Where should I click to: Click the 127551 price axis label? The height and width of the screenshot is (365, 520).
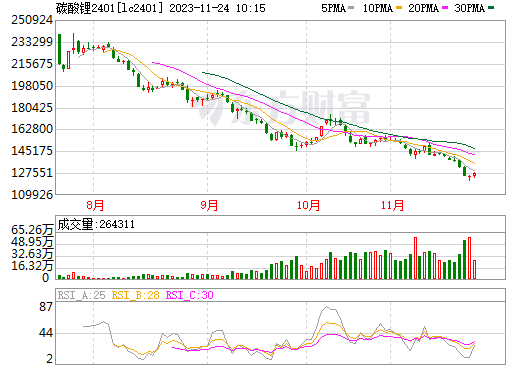pyautogui.click(x=32, y=173)
